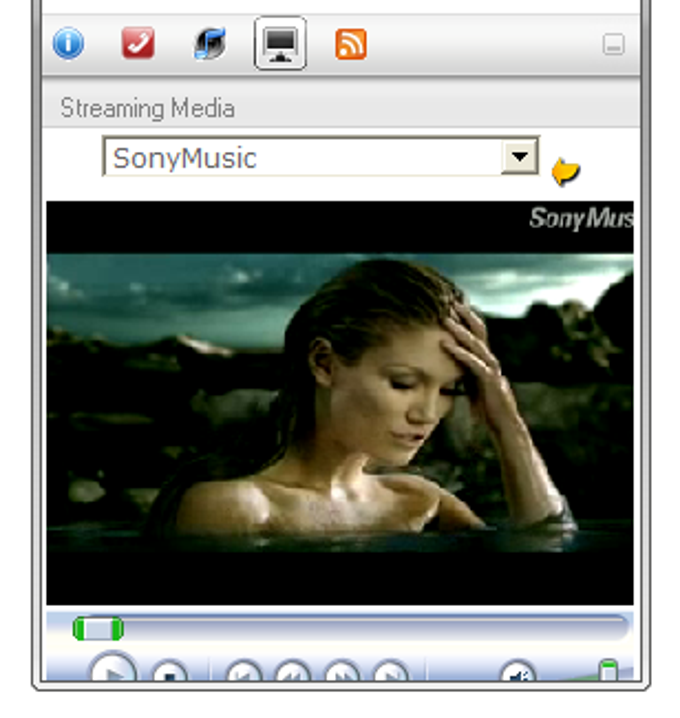Select the red phone call icon
The height and width of the screenshot is (718, 680).
[138, 43]
